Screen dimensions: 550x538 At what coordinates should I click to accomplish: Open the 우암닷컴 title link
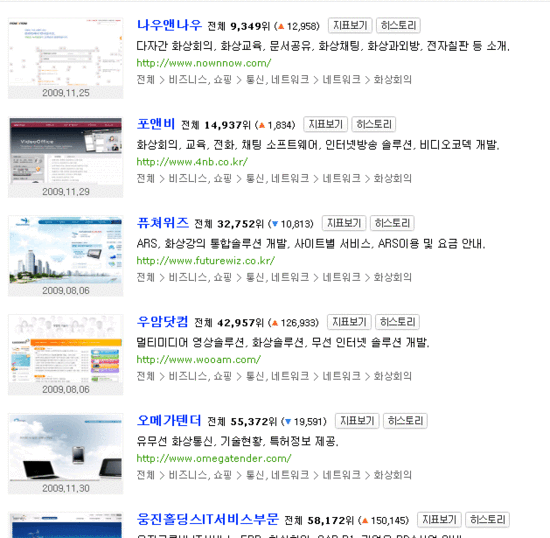pyautogui.click(x=162, y=322)
